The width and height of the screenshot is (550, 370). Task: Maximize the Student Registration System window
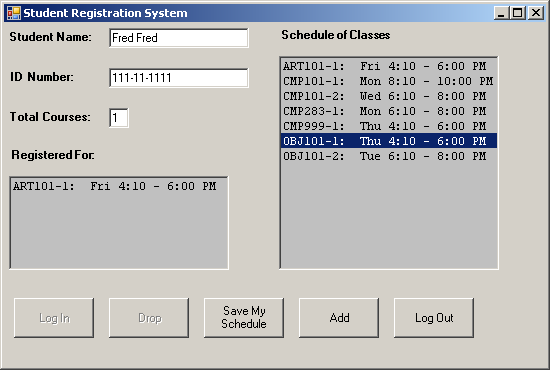(x=518, y=13)
